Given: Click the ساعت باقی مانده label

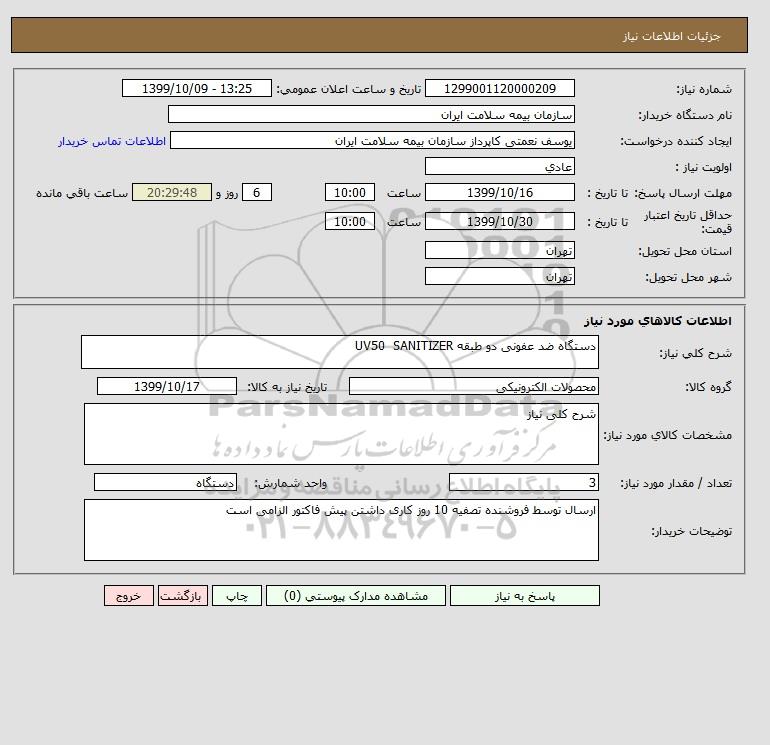Looking at the screenshot, I should point(82,193).
